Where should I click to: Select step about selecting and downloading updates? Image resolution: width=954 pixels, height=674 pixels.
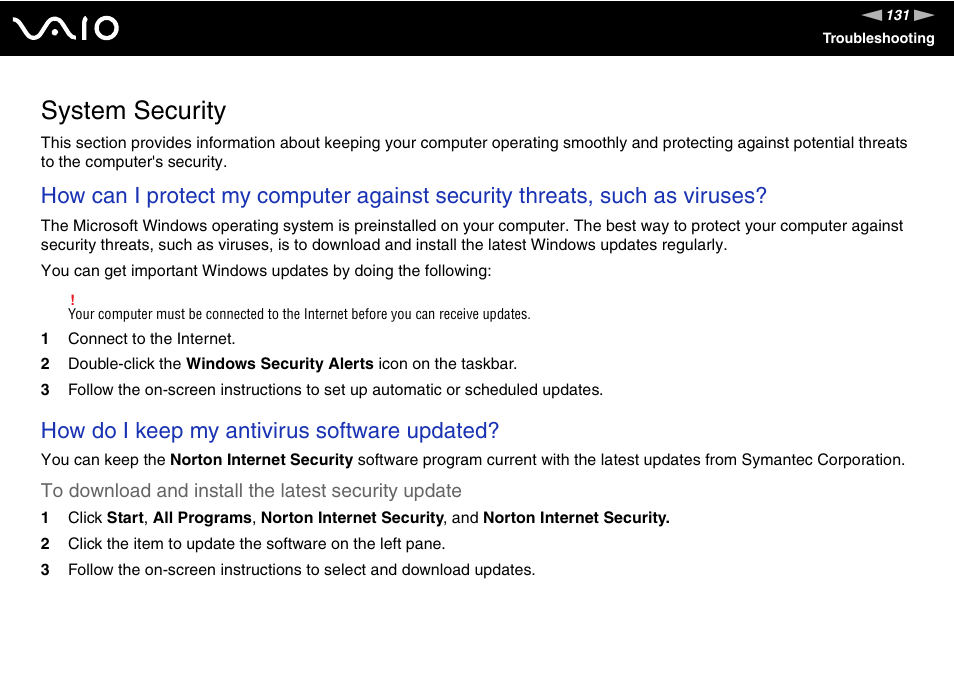[301, 570]
